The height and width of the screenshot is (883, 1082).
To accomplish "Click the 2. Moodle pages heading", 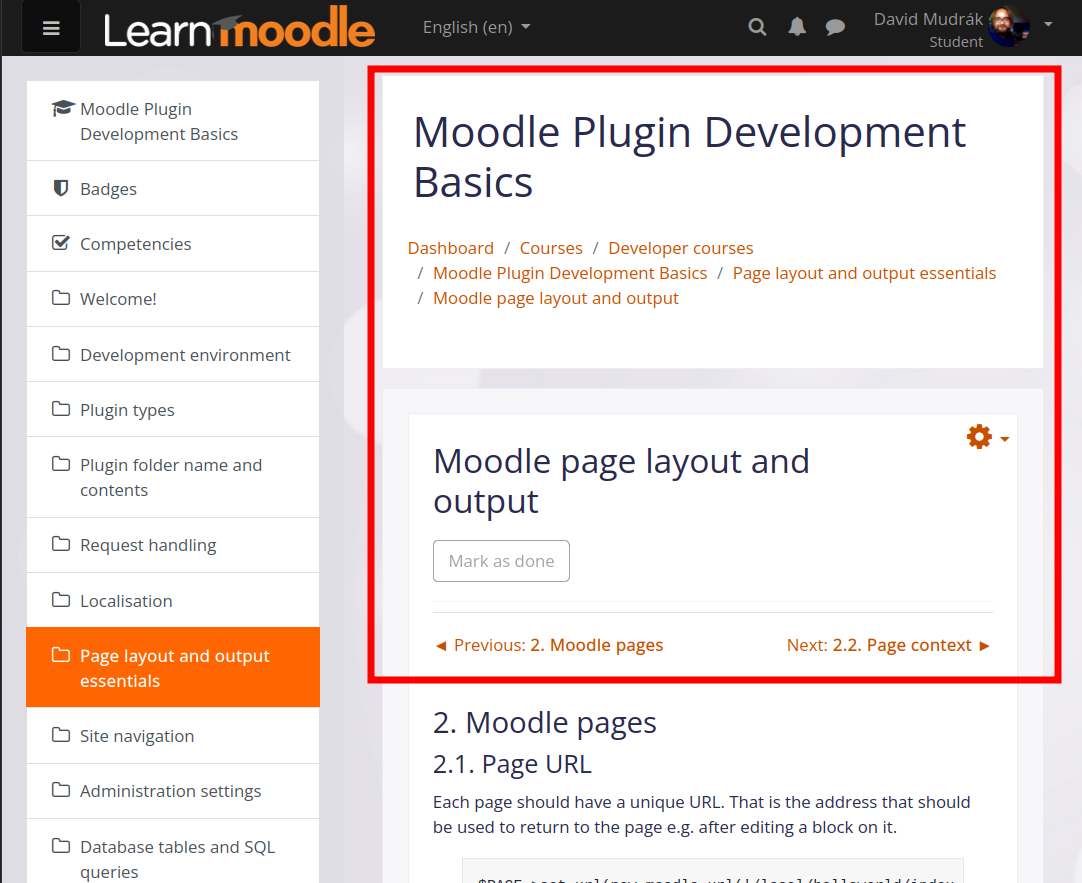I will 544,723.
